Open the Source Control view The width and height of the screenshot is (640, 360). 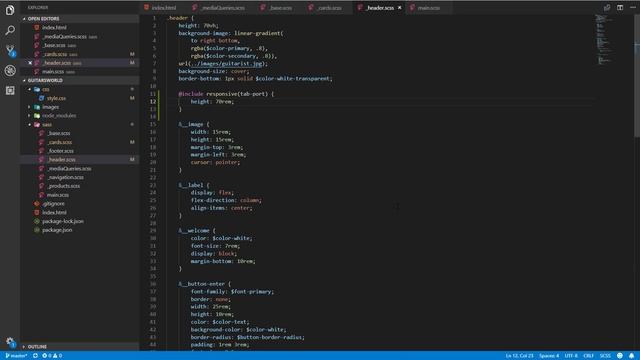tap(10, 50)
